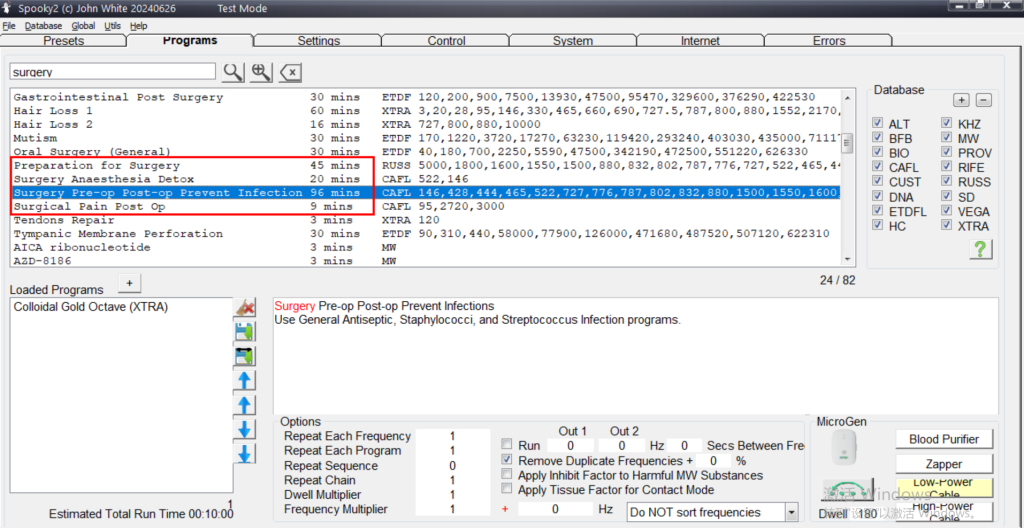This screenshot has width=1024, height=528.
Task: Click the program search input field
Action: click(x=112, y=72)
